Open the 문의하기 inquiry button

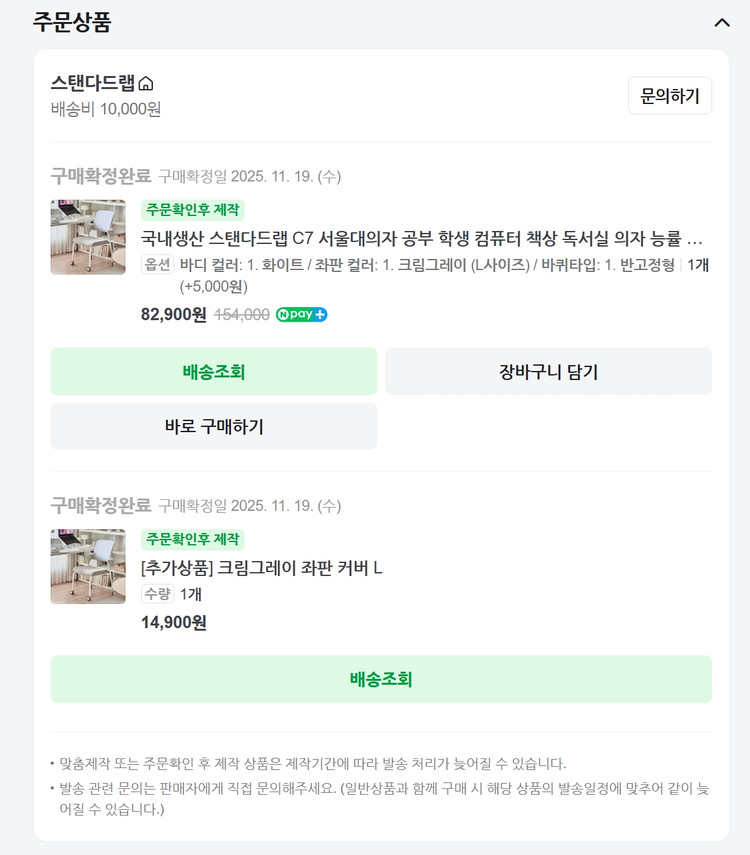pyautogui.click(x=669, y=95)
